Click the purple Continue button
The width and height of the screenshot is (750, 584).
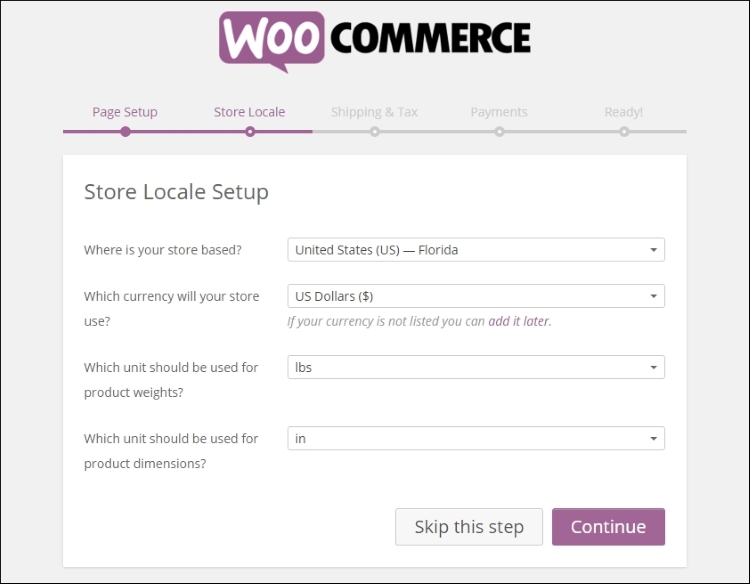[x=608, y=527]
